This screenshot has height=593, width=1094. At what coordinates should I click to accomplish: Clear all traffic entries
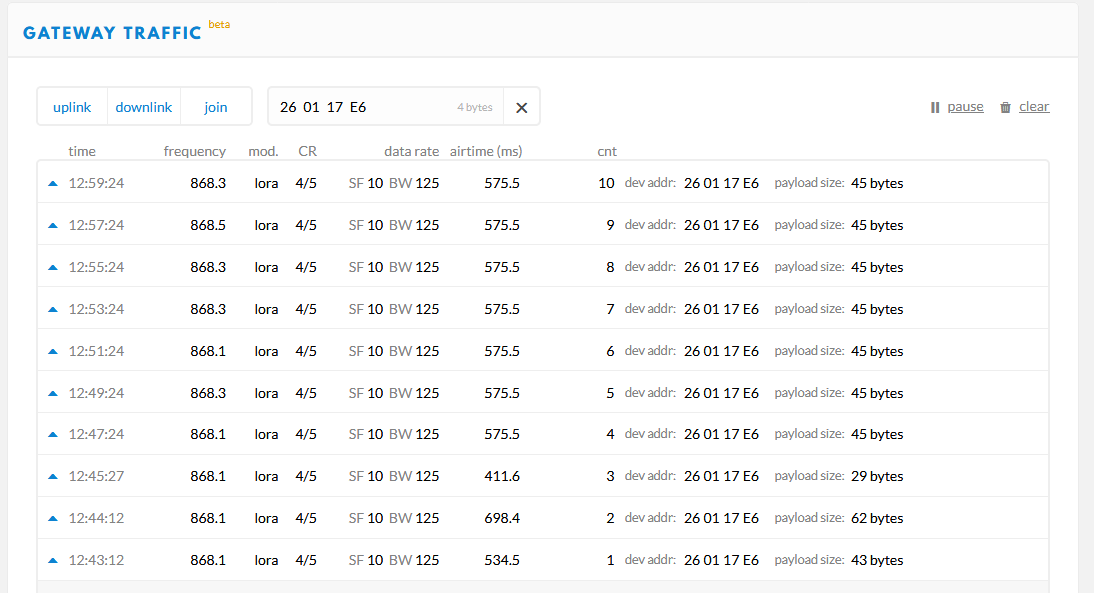click(x=1034, y=107)
